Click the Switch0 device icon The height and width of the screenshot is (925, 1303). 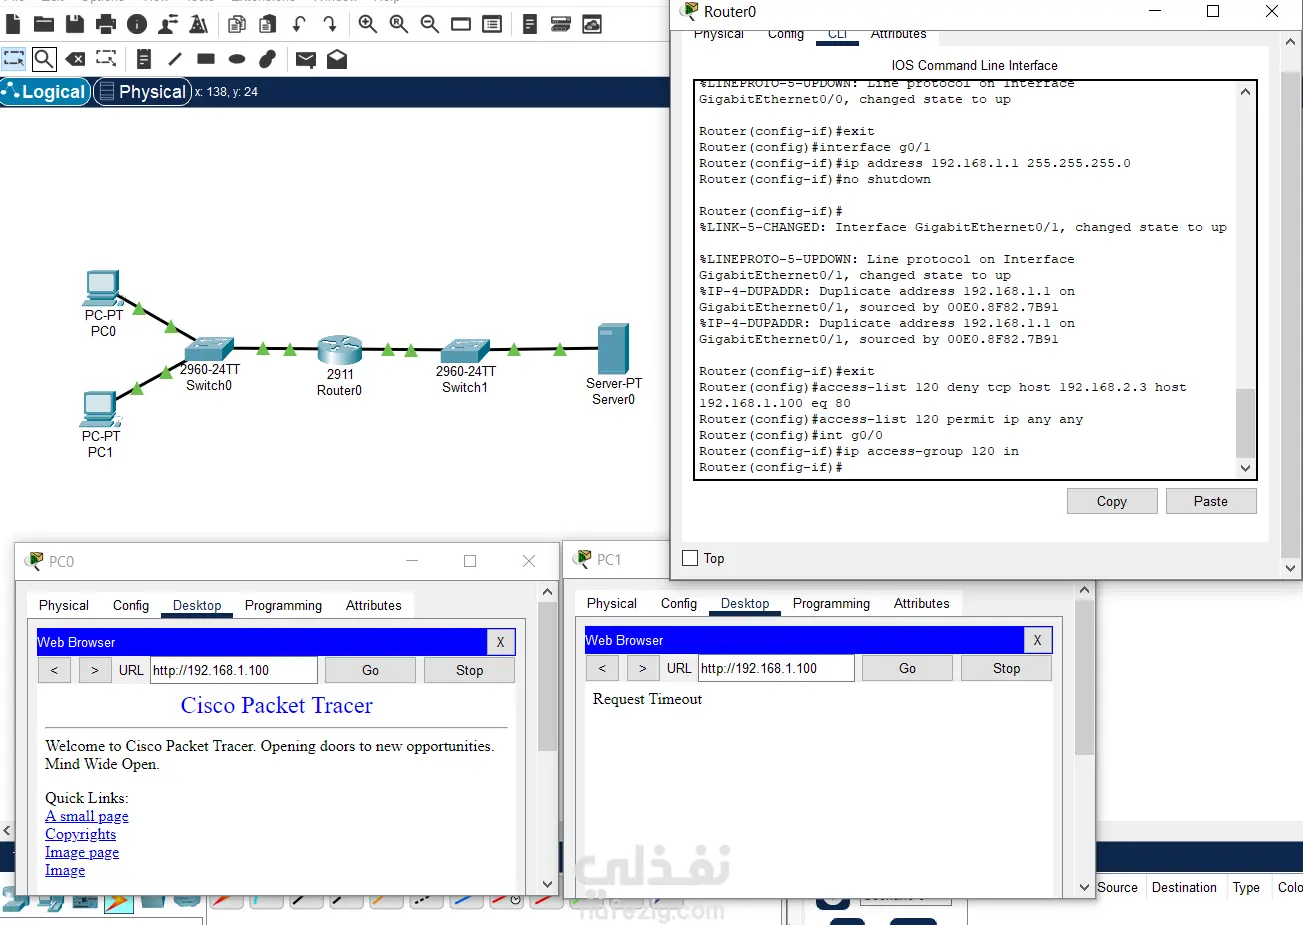pyautogui.click(x=209, y=349)
